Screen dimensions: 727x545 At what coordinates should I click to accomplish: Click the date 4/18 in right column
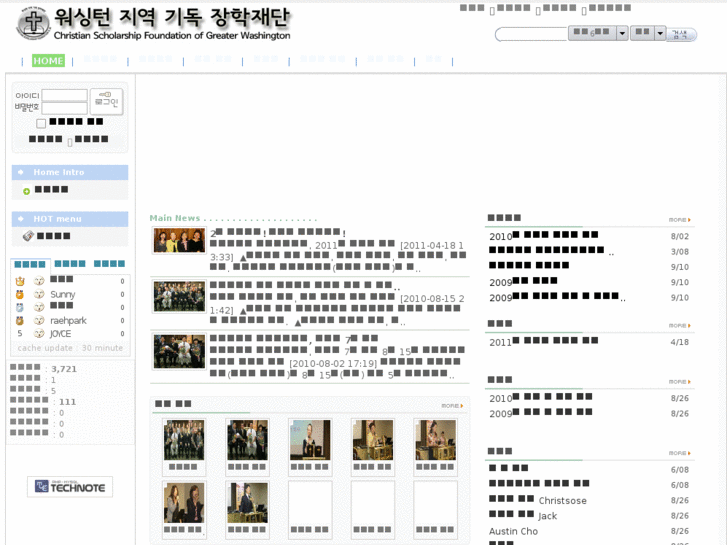point(679,342)
